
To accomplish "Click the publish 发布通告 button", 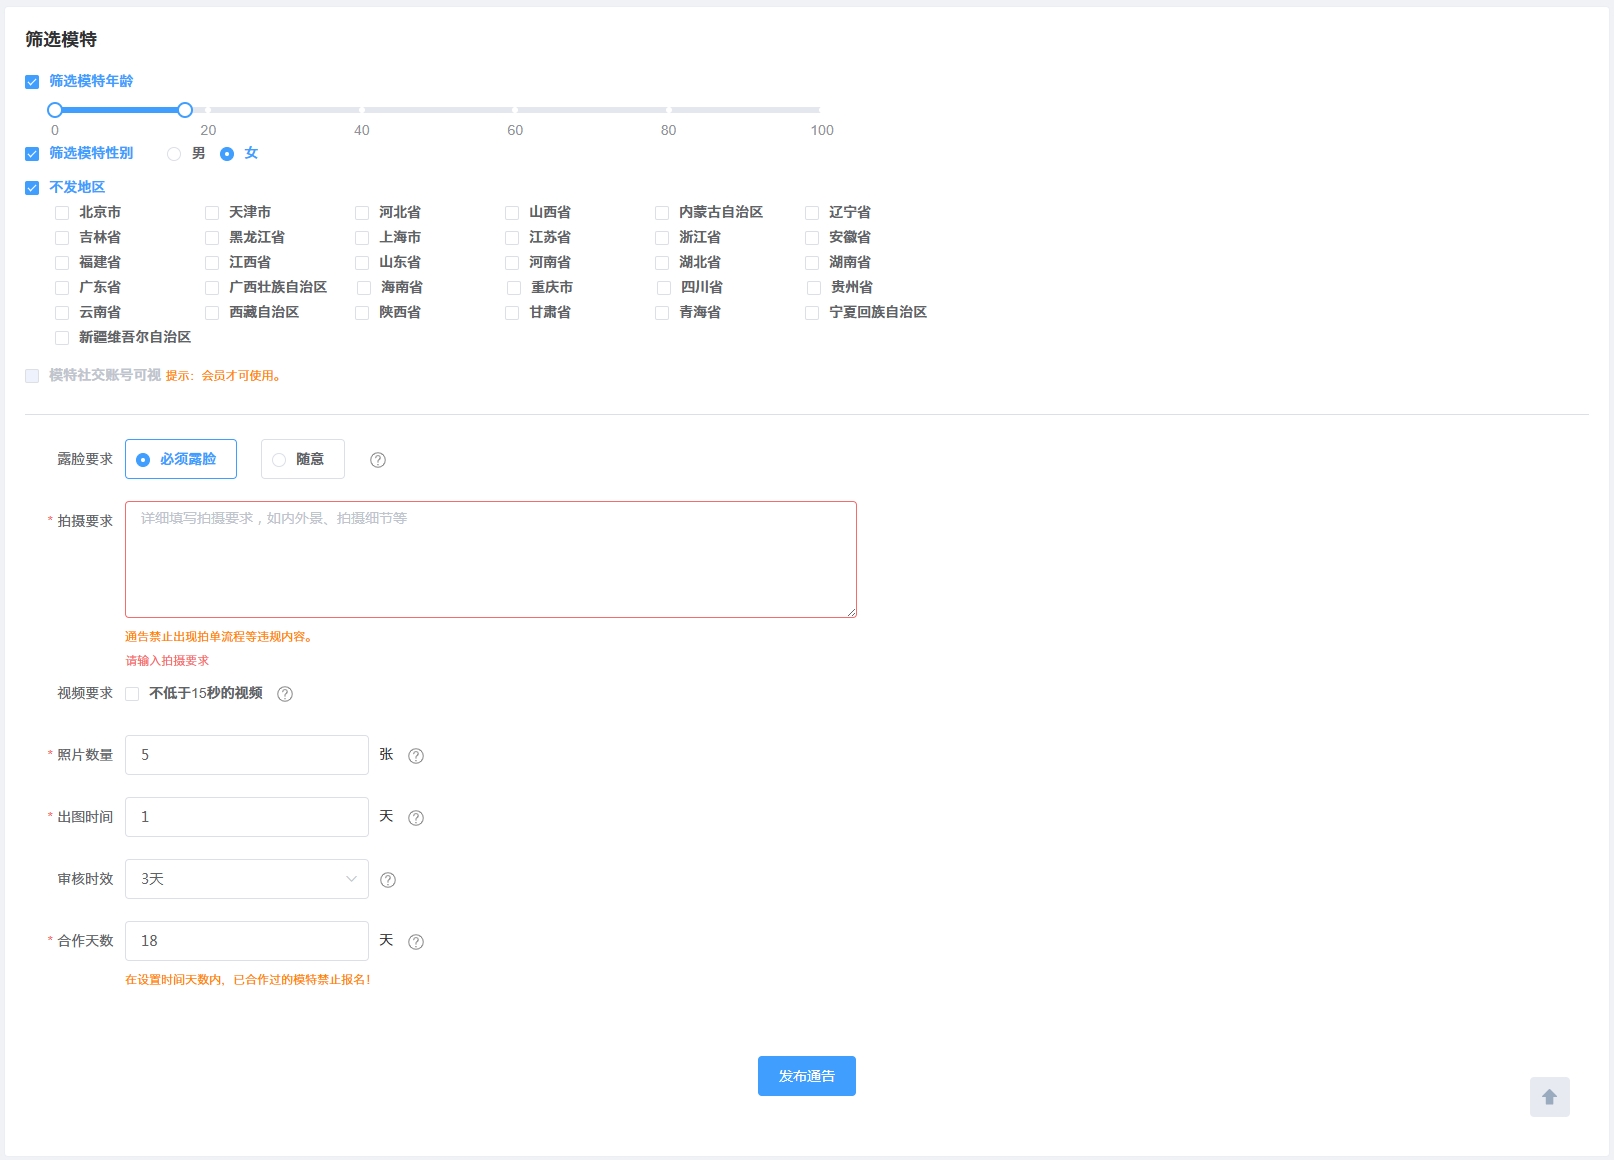I will coord(806,1076).
